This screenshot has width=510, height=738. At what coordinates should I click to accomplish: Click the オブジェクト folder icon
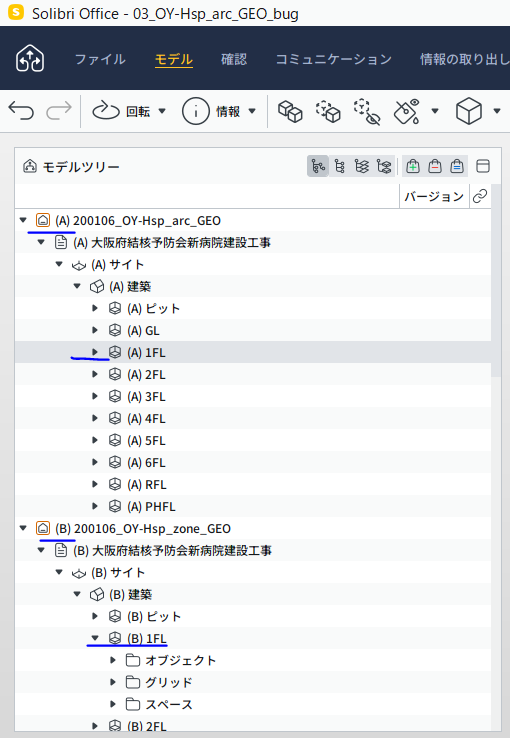click(133, 660)
